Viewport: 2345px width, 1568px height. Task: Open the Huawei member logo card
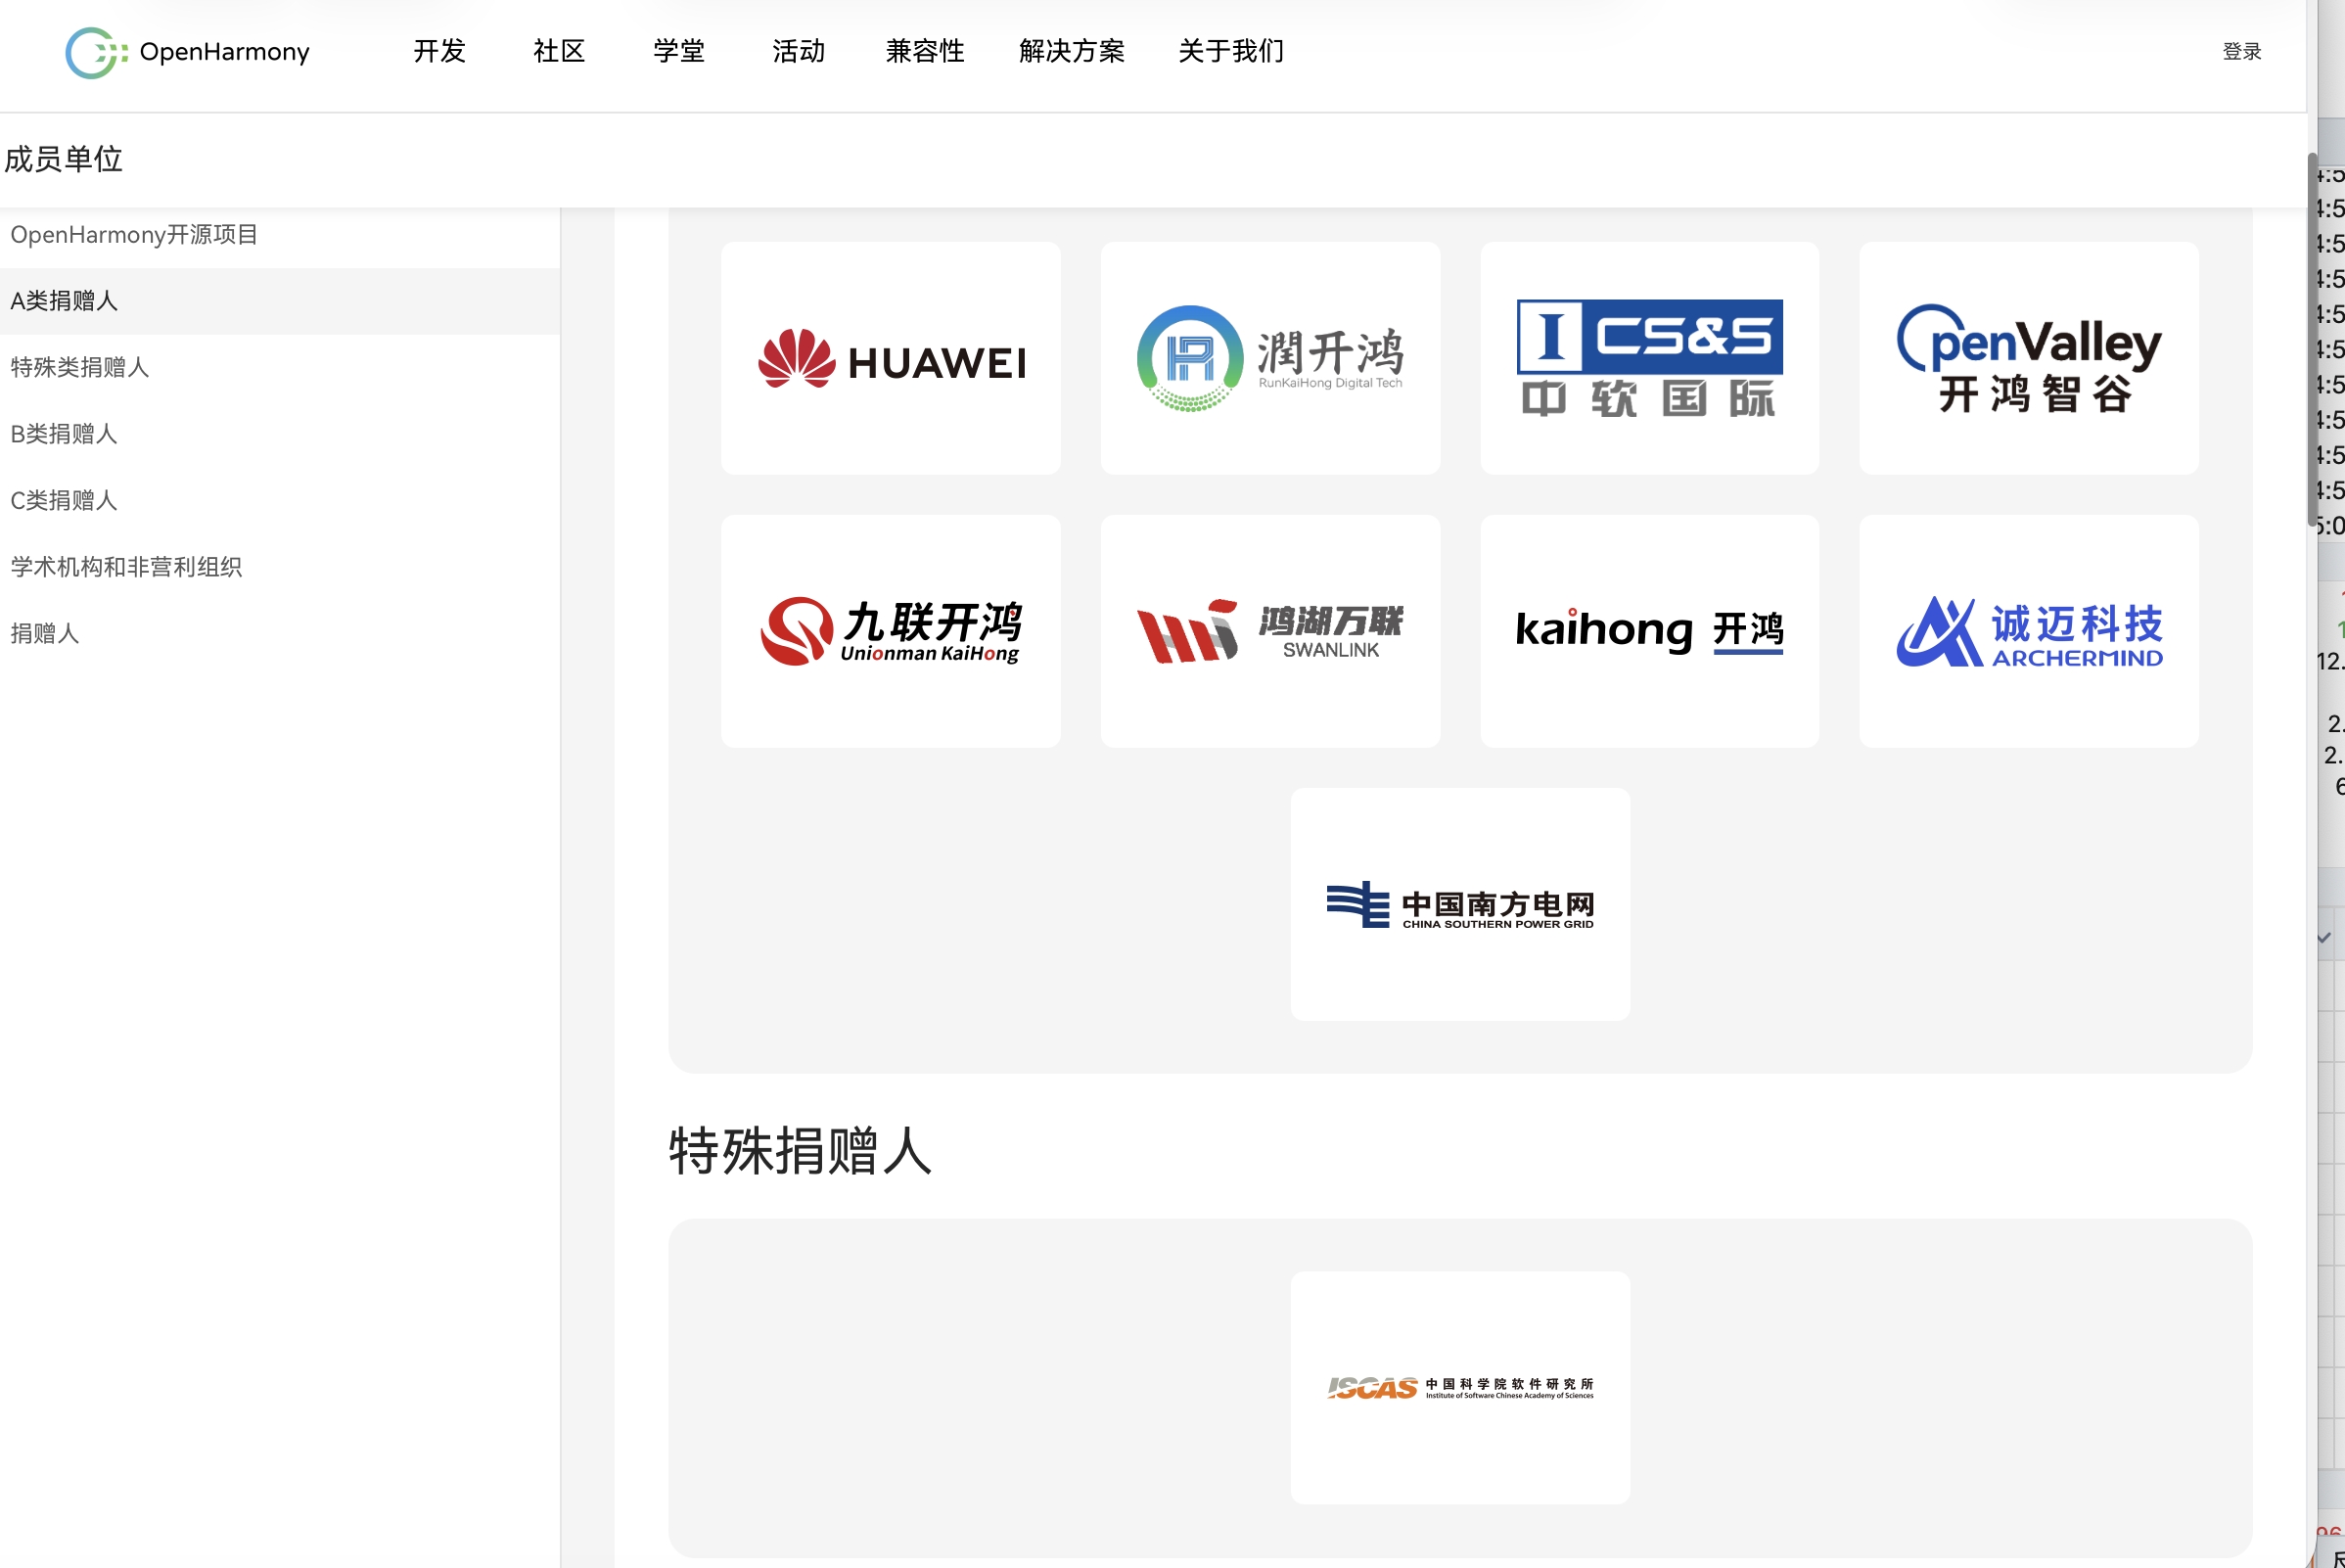coord(890,358)
